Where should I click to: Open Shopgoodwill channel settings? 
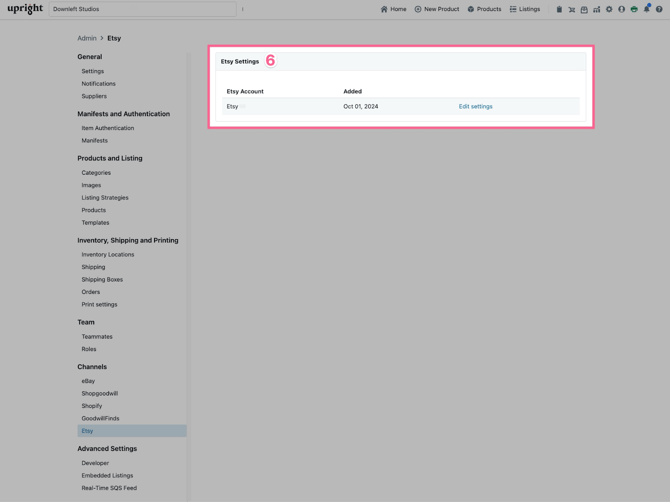click(x=100, y=393)
